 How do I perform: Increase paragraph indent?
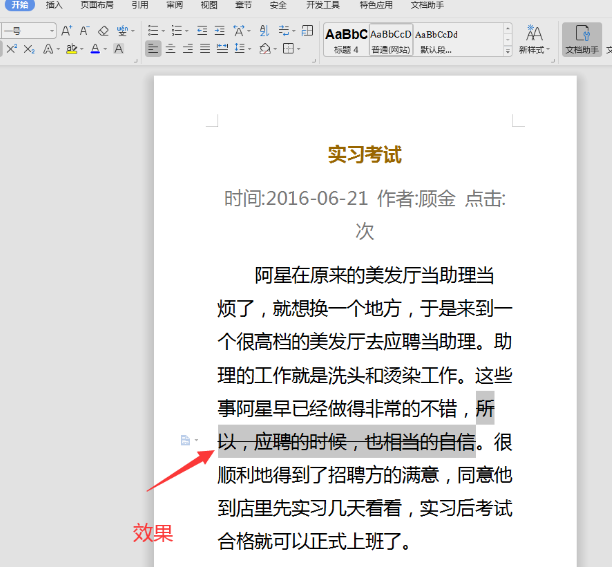(220, 30)
